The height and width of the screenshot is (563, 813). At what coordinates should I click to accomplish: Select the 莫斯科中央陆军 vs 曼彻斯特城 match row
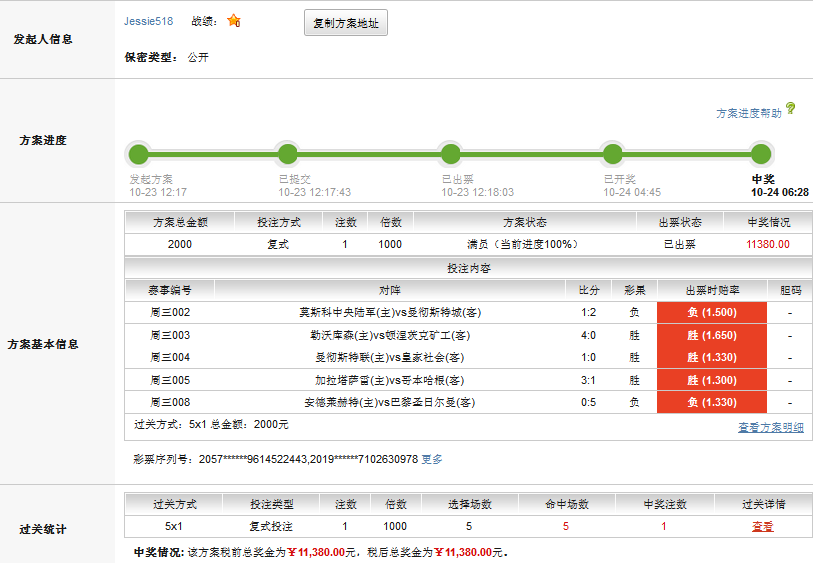click(400, 313)
